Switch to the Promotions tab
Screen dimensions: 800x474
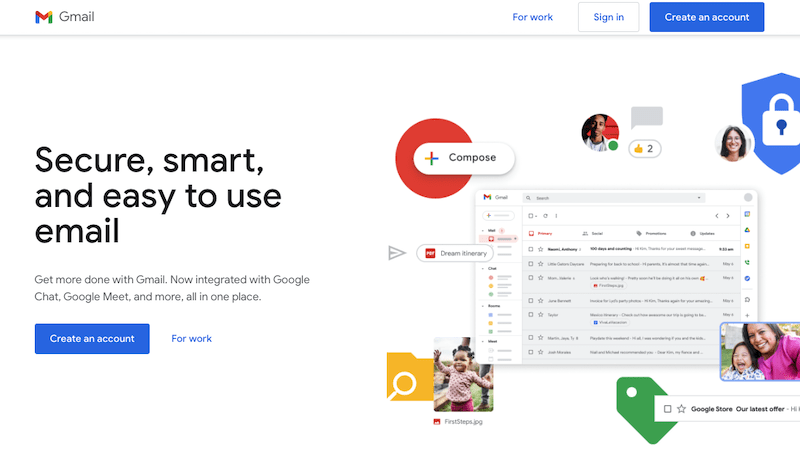pos(651,233)
